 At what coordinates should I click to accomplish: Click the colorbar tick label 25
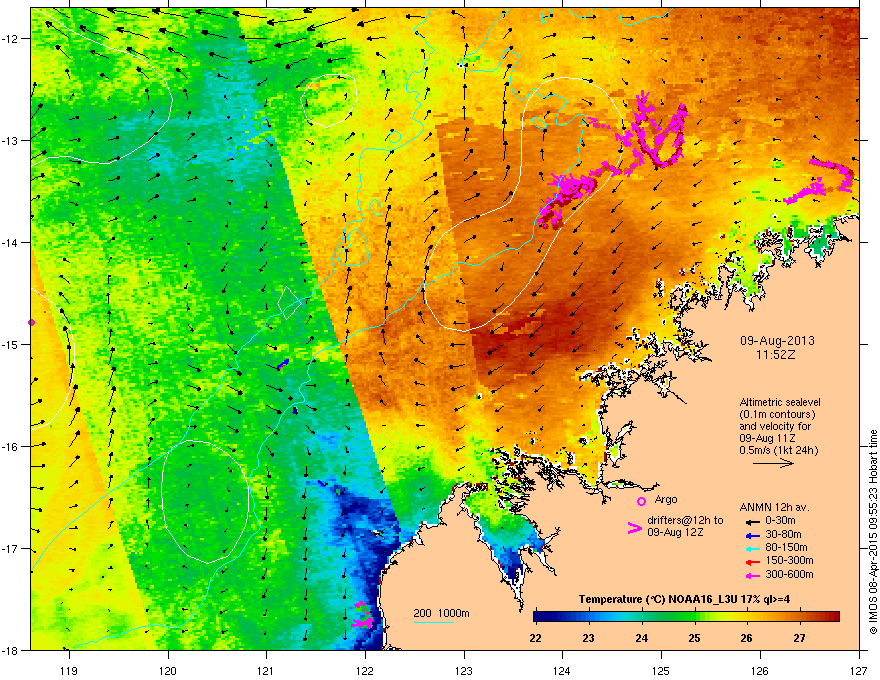point(694,638)
